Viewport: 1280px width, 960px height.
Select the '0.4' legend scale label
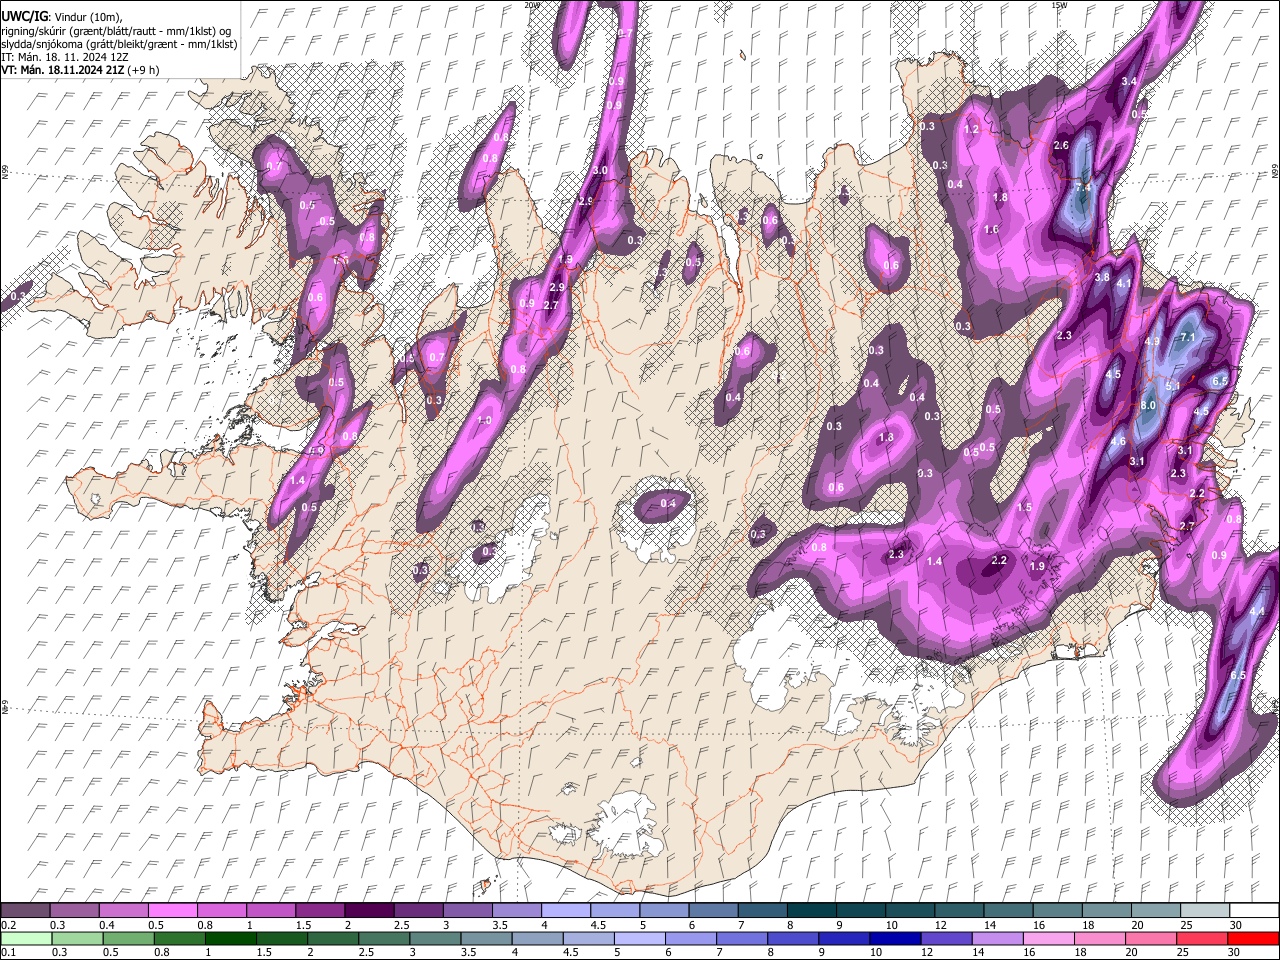point(106,925)
